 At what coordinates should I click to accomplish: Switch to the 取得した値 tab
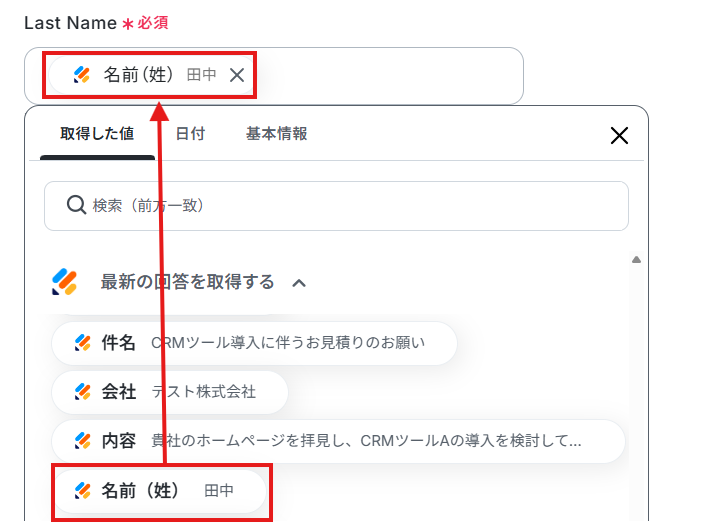(97, 133)
